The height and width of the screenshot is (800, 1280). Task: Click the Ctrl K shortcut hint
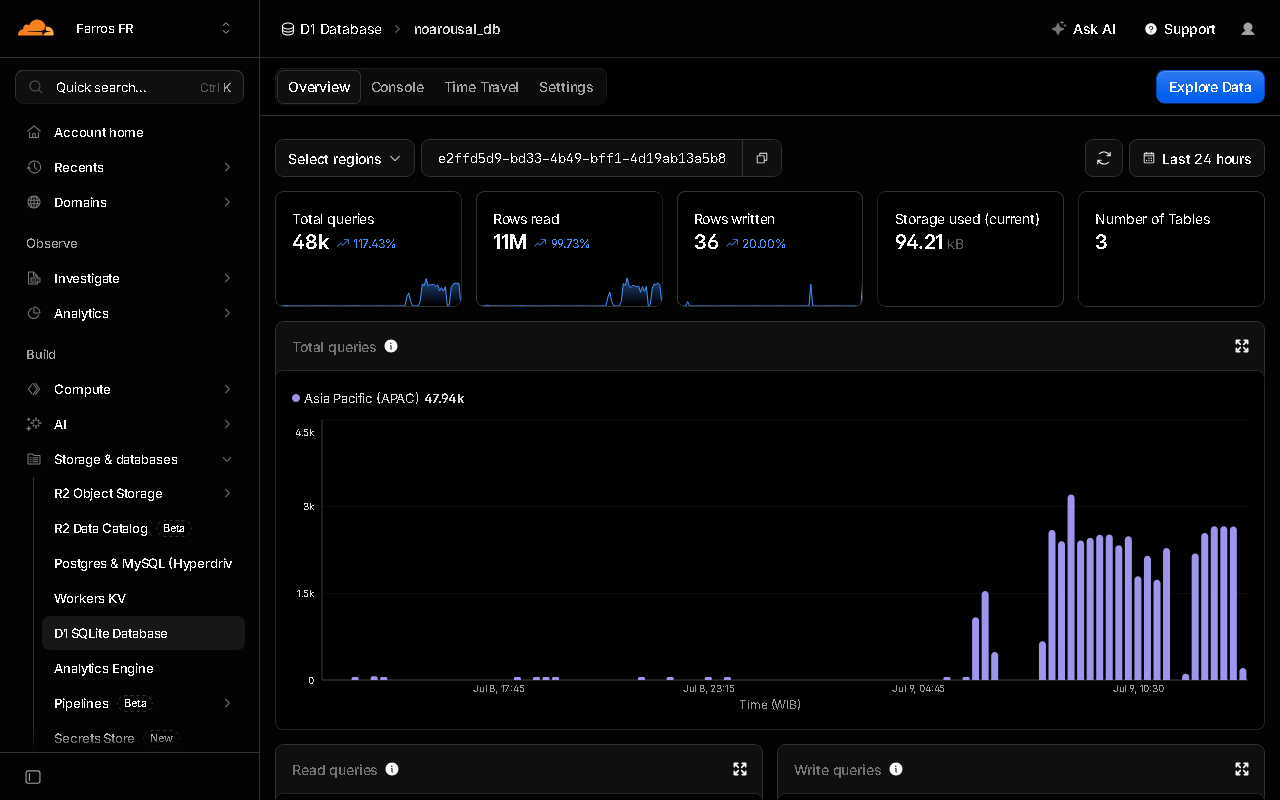click(215, 88)
